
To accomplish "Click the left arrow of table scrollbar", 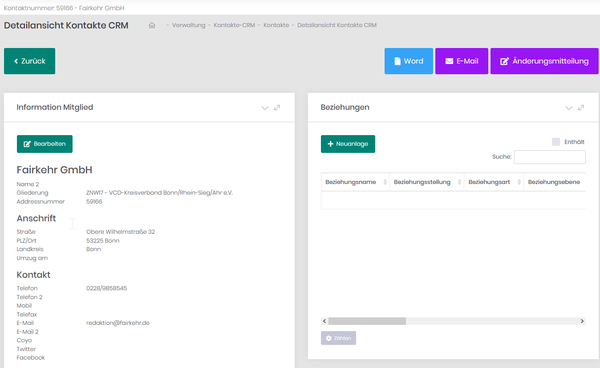I will [324, 321].
